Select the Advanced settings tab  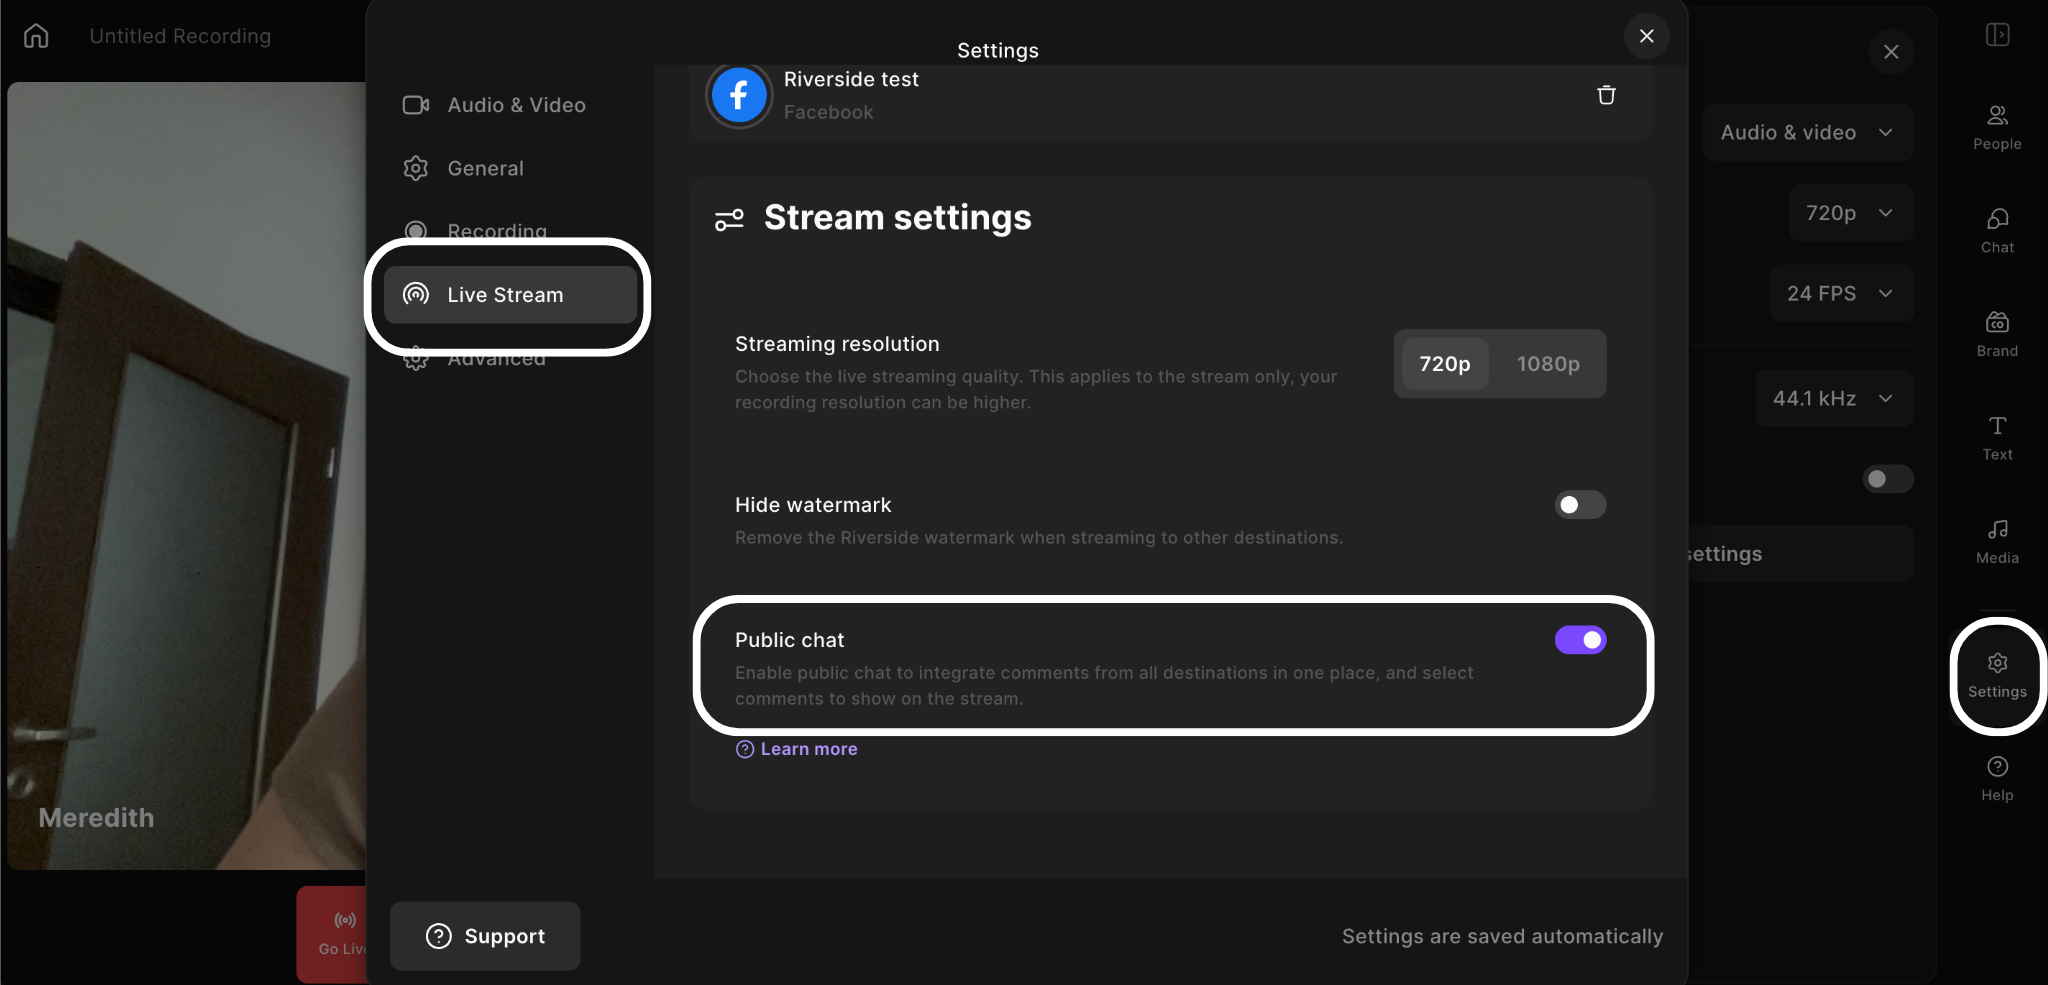(x=510, y=358)
